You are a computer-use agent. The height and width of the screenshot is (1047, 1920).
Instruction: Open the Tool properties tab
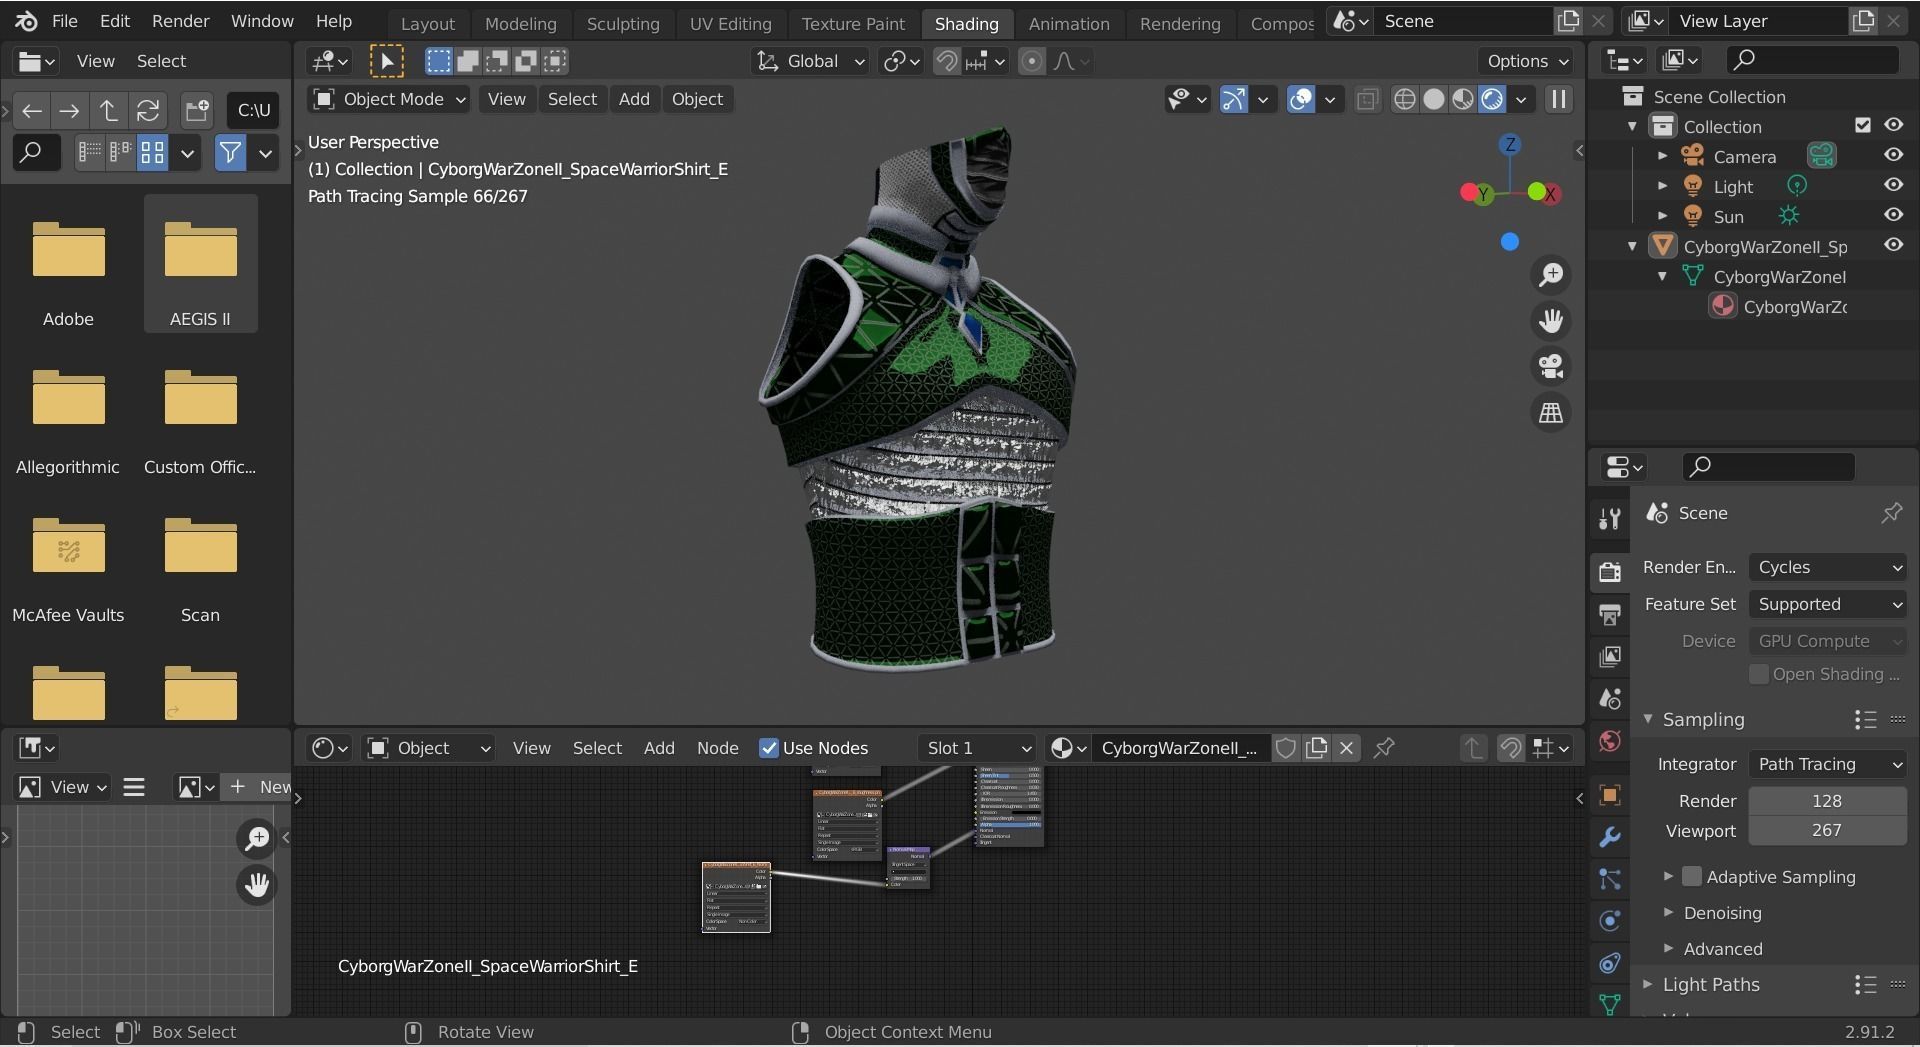(x=1609, y=518)
